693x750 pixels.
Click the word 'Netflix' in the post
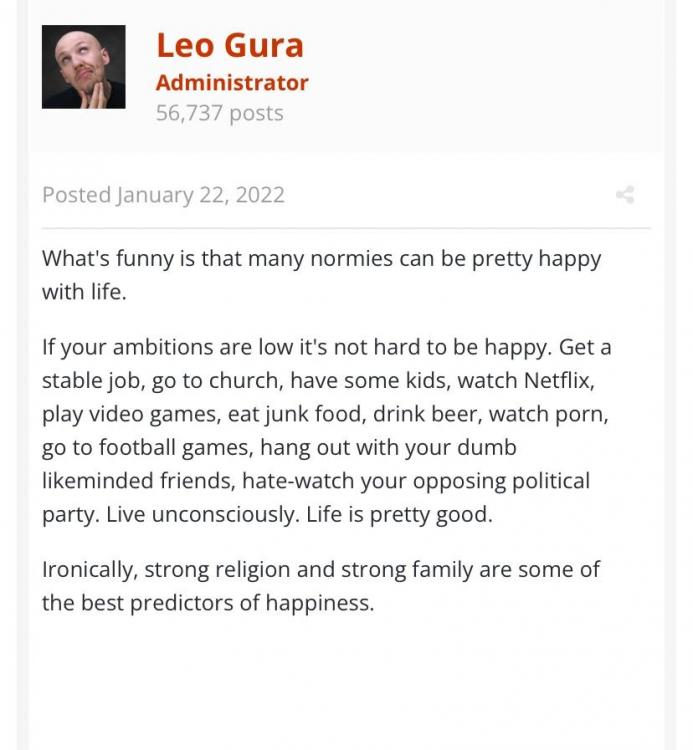click(x=558, y=381)
